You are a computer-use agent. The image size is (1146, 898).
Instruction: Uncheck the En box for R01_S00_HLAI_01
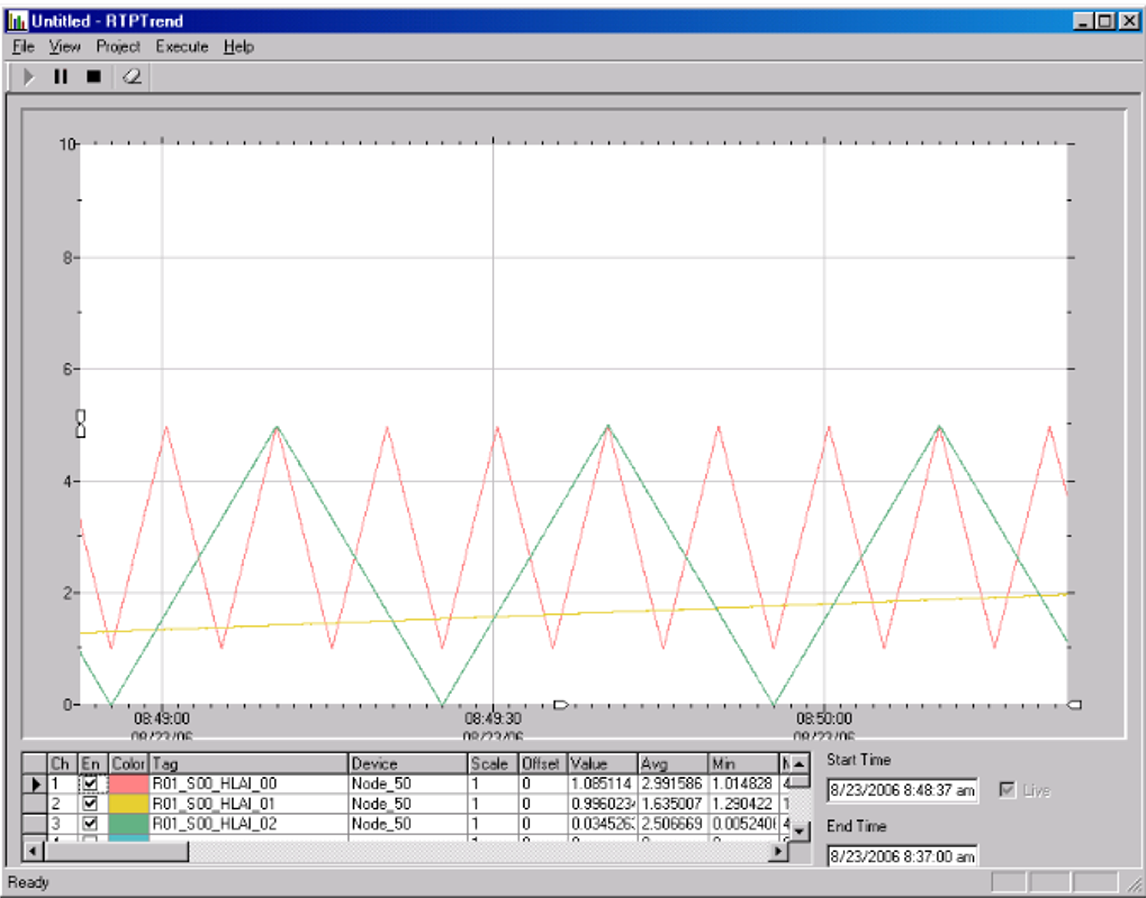(92, 804)
